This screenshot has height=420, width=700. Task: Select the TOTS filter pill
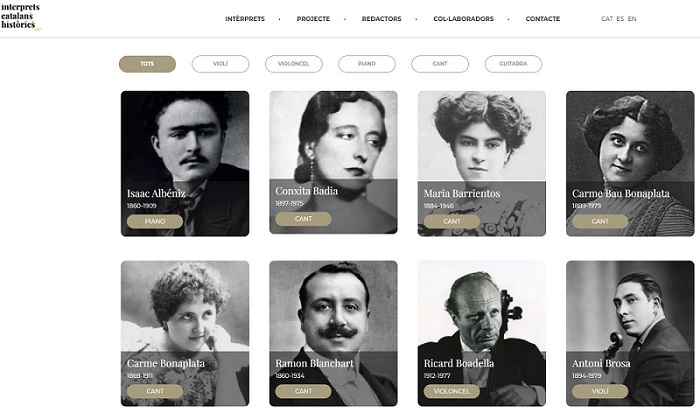(x=147, y=64)
